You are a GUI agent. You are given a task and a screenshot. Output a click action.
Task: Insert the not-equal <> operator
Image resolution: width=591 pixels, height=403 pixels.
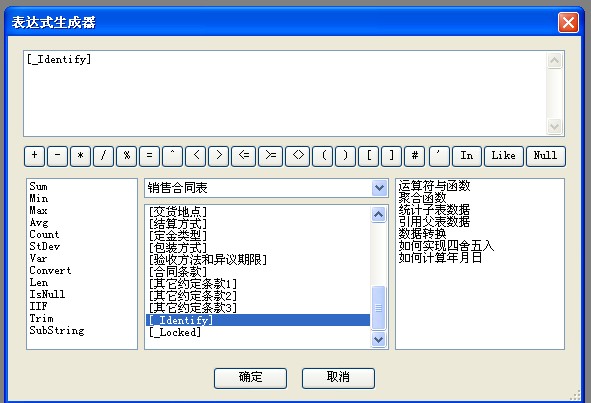pos(298,156)
